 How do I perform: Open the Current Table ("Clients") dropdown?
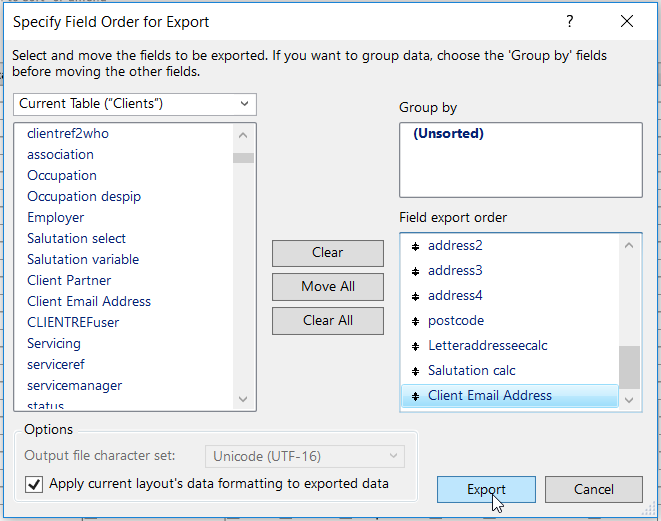[x=135, y=104]
